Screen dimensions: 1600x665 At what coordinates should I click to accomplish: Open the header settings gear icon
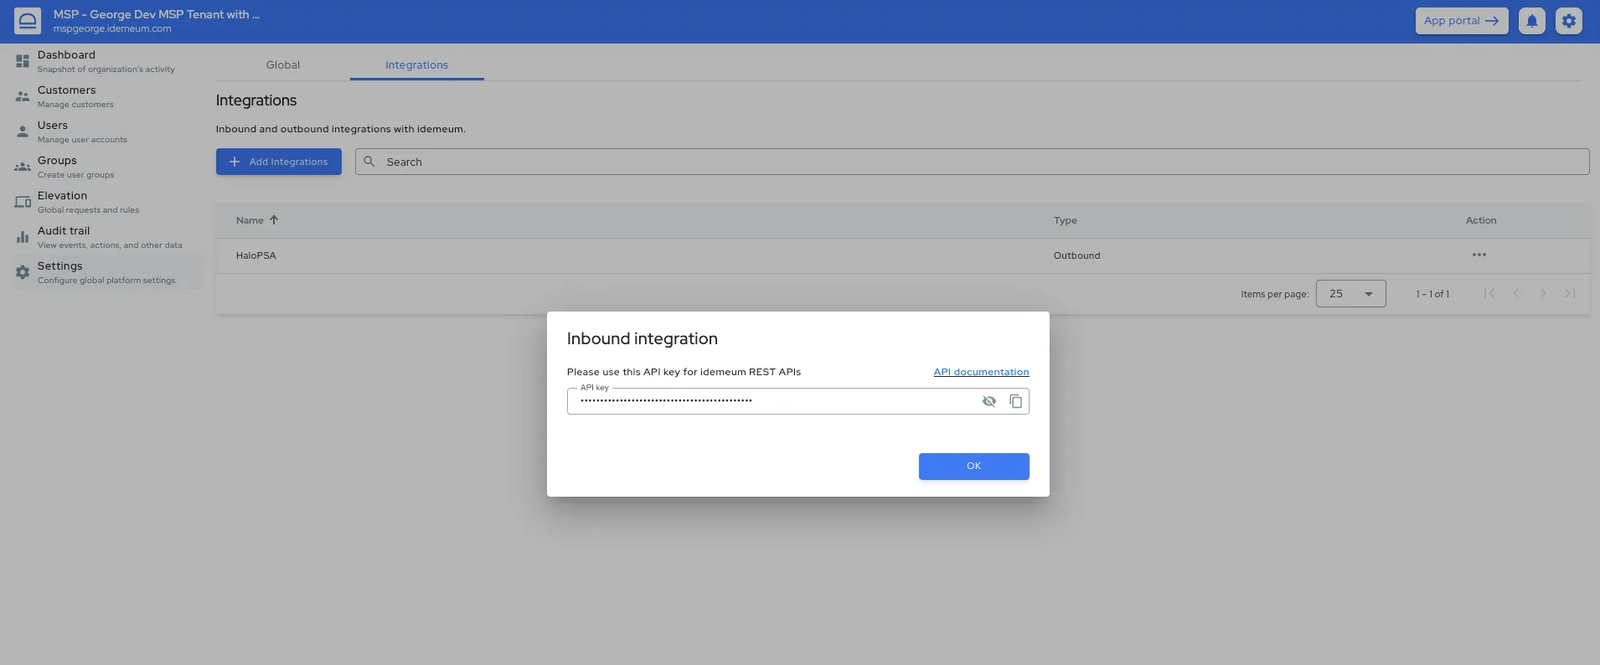(x=1569, y=20)
